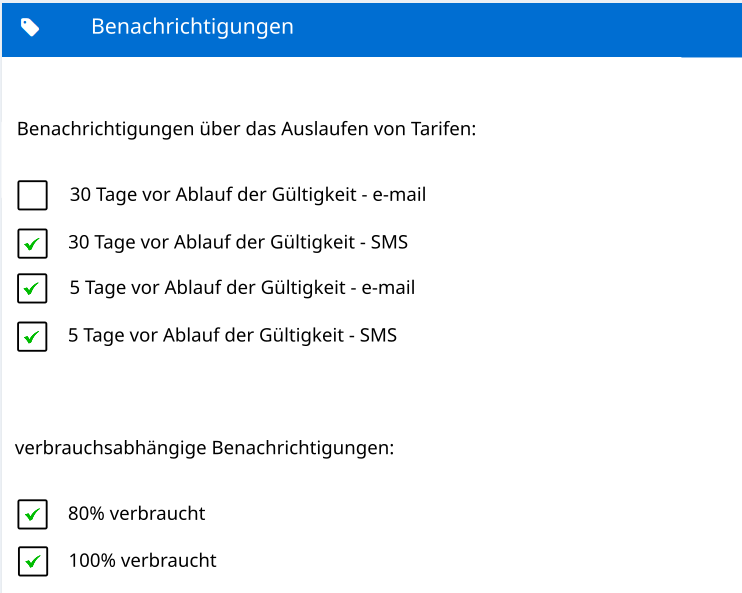Uncheck the 30 Tage SMS checkbox
The height and width of the screenshot is (593, 742).
33,243
